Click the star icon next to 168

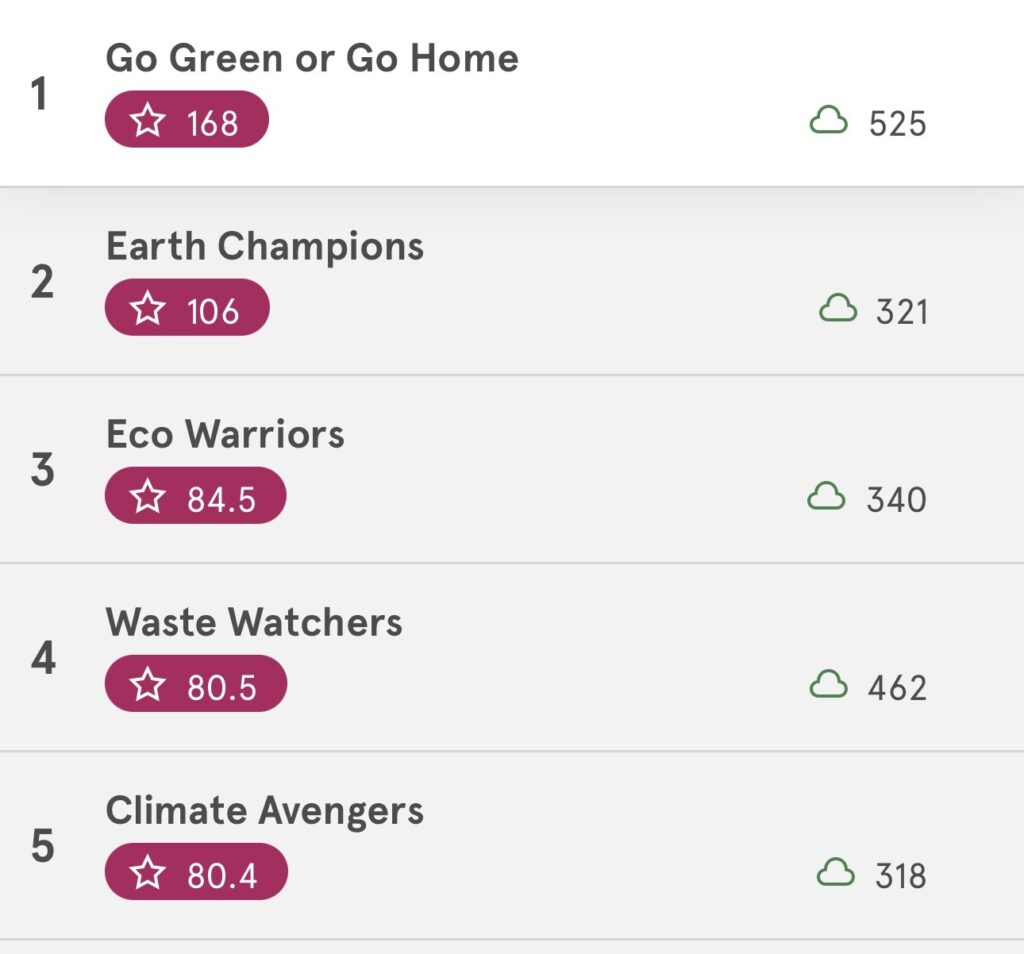point(149,121)
